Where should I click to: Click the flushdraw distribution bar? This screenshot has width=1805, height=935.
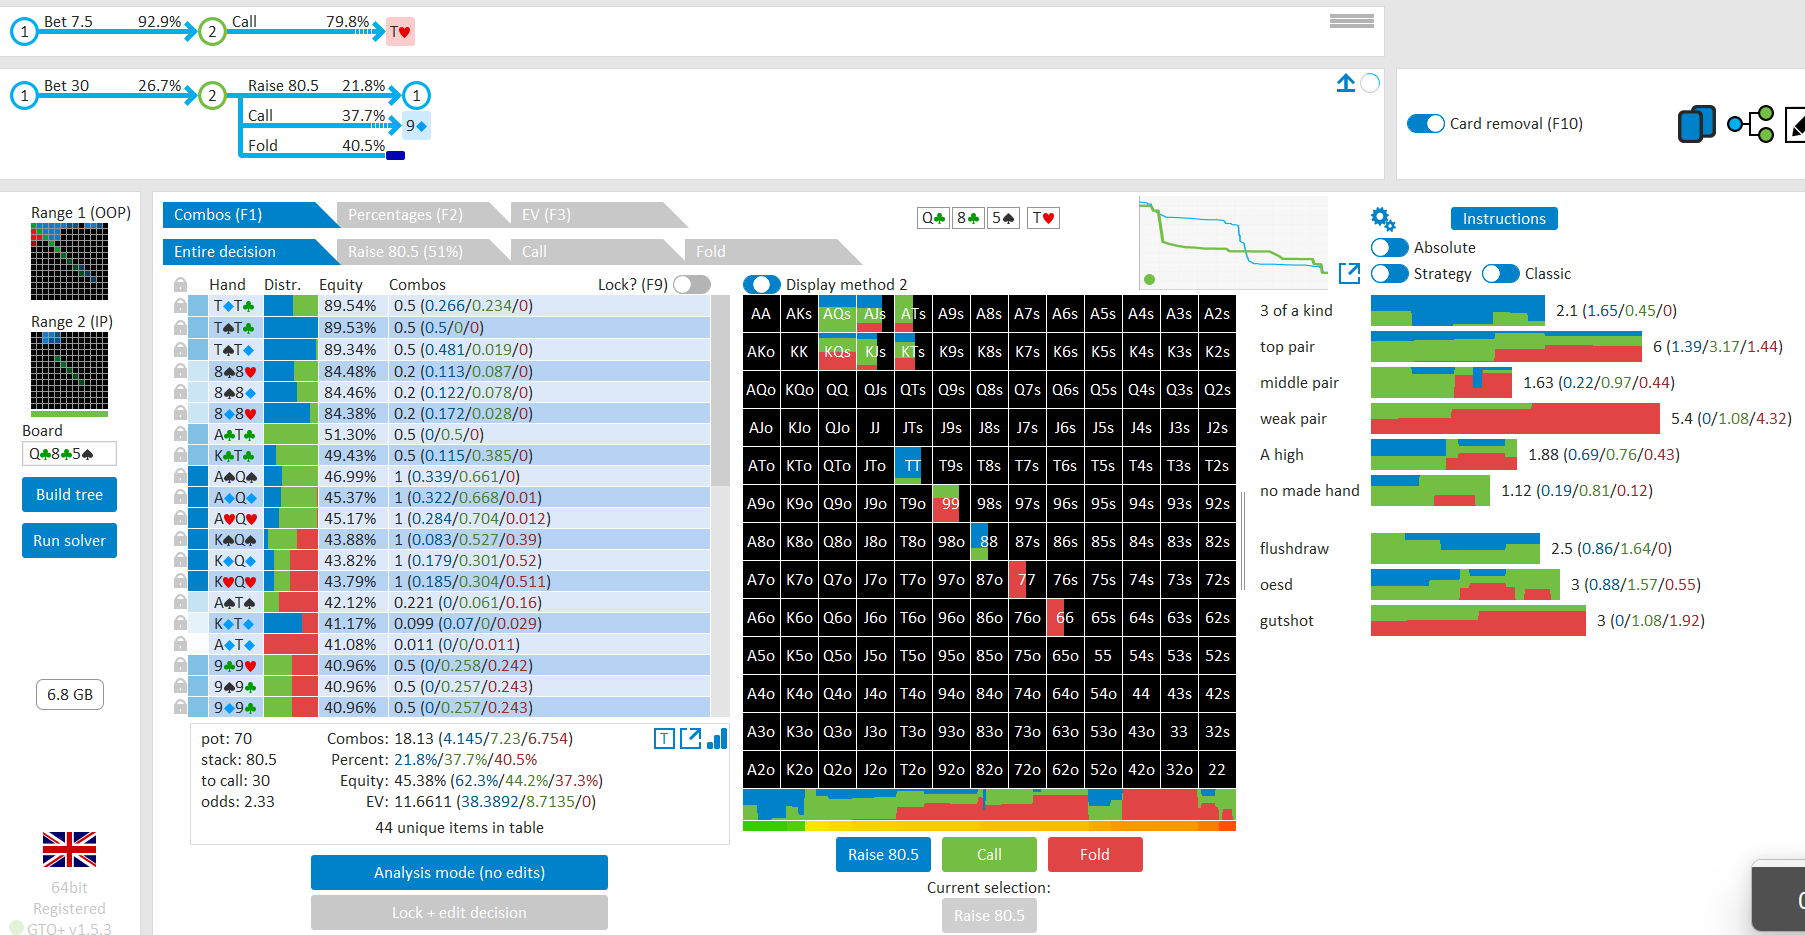(1455, 549)
